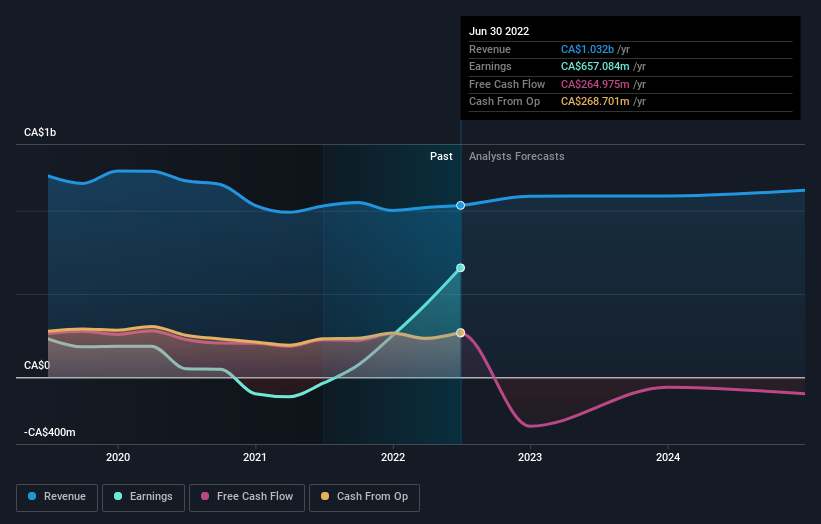Click the Past section label

pos(441,156)
